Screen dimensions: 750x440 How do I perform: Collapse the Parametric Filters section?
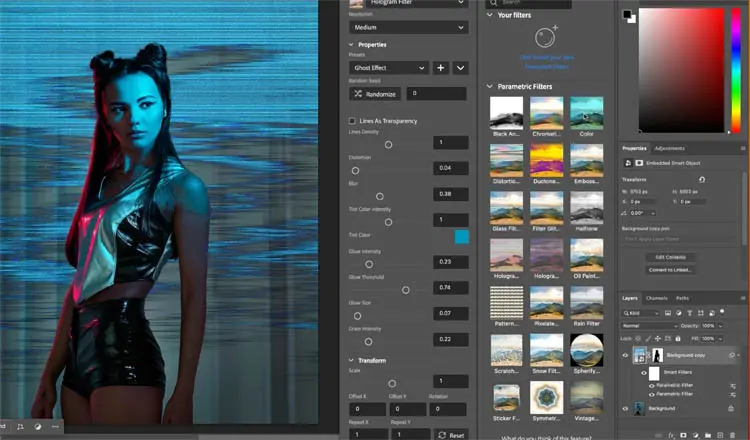[489, 87]
